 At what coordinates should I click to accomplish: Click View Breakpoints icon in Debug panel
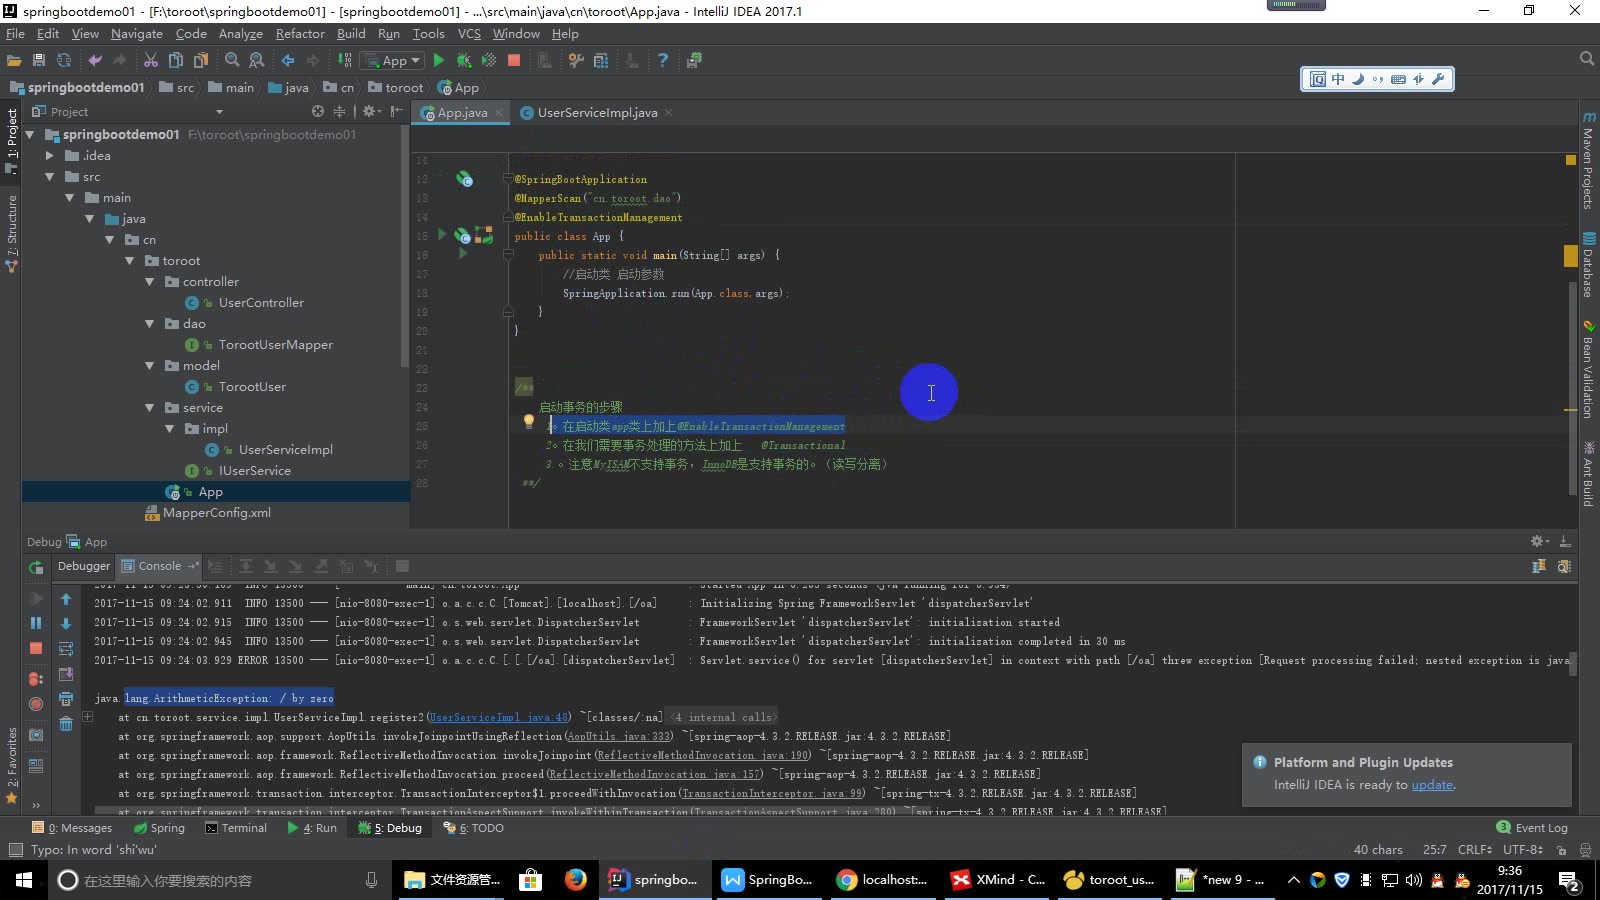(36, 679)
